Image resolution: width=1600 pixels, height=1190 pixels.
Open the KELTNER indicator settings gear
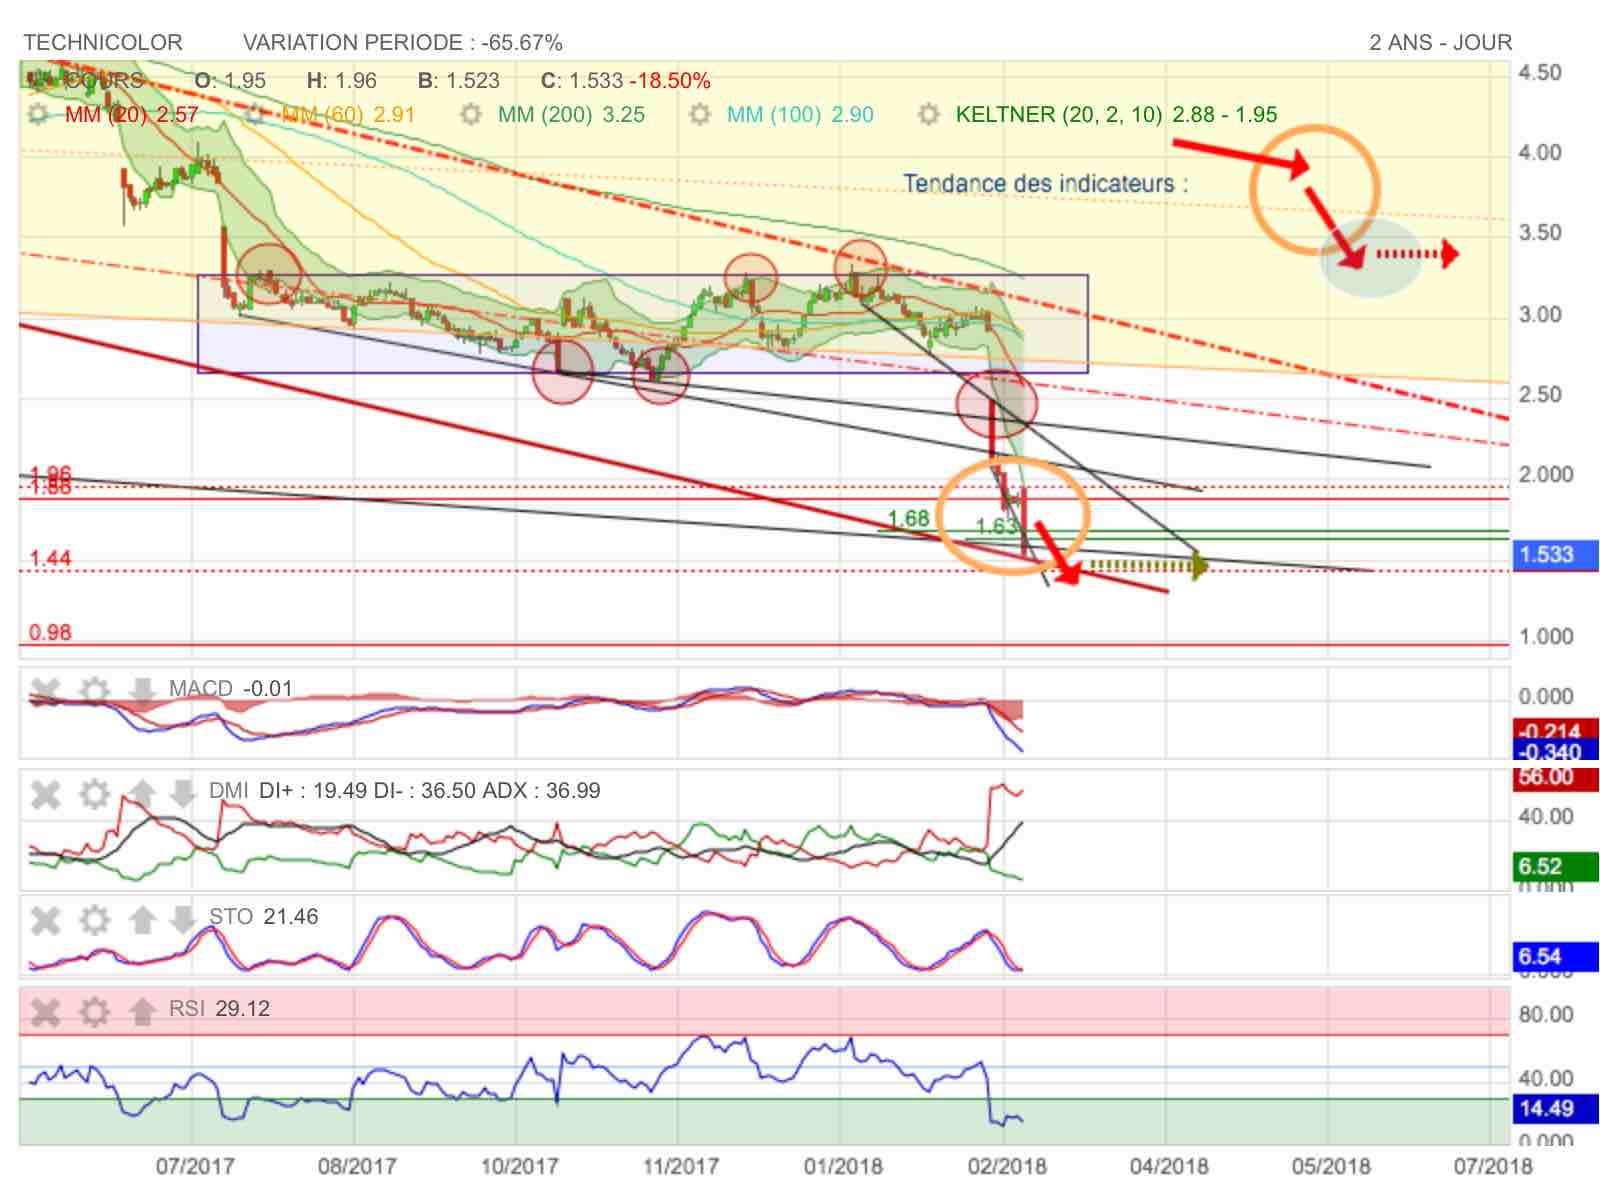tap(929, 114)
